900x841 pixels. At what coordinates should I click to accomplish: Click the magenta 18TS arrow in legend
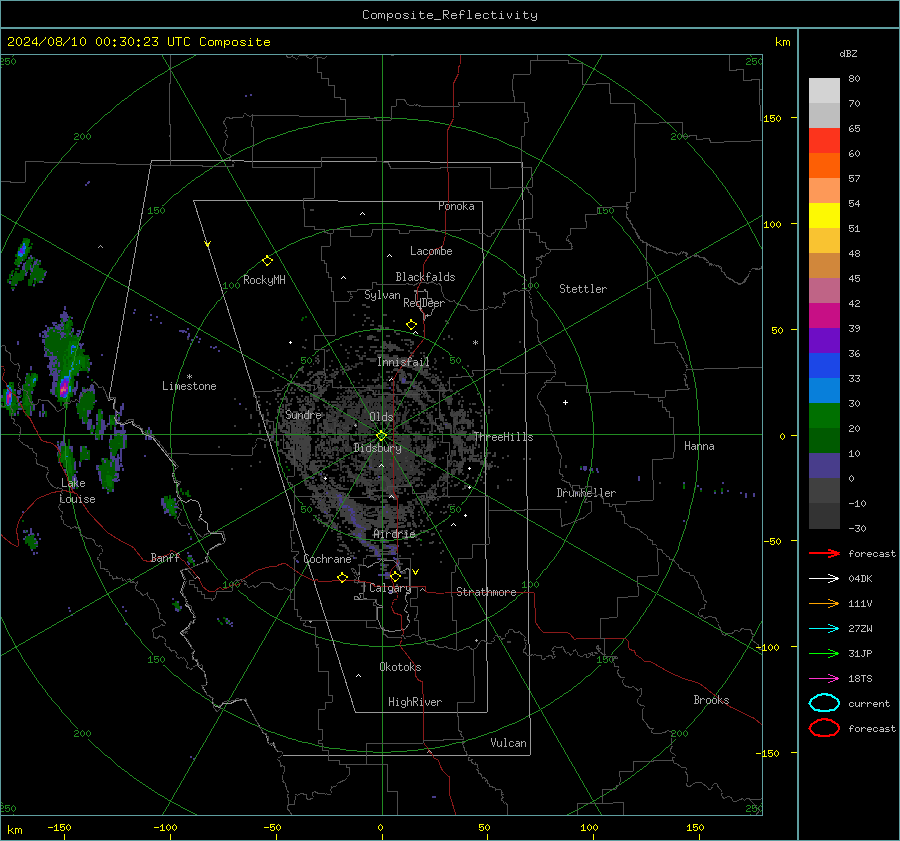click(x=824, y=679)
